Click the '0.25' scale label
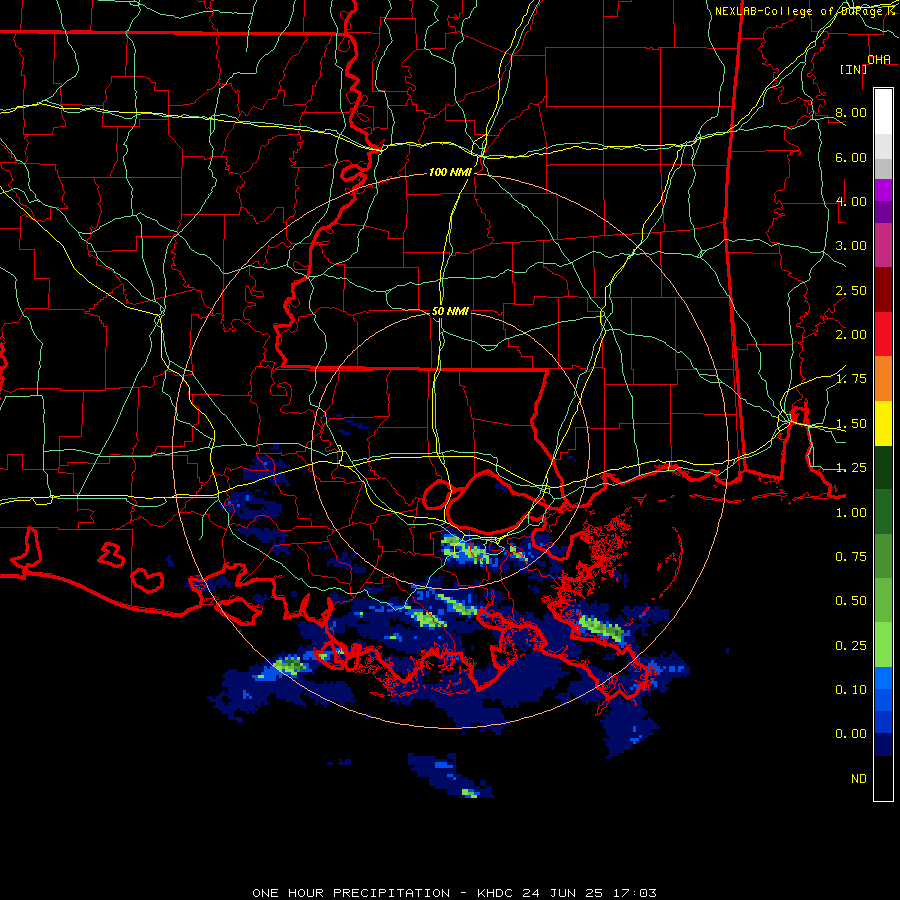This screenshot has width=900, height=900. (851, 646)
